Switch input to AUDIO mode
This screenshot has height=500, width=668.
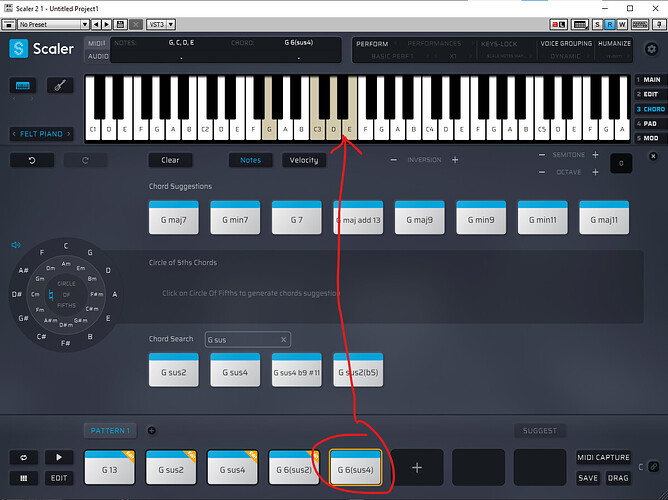pyautogui.click(x=98, y=56)
